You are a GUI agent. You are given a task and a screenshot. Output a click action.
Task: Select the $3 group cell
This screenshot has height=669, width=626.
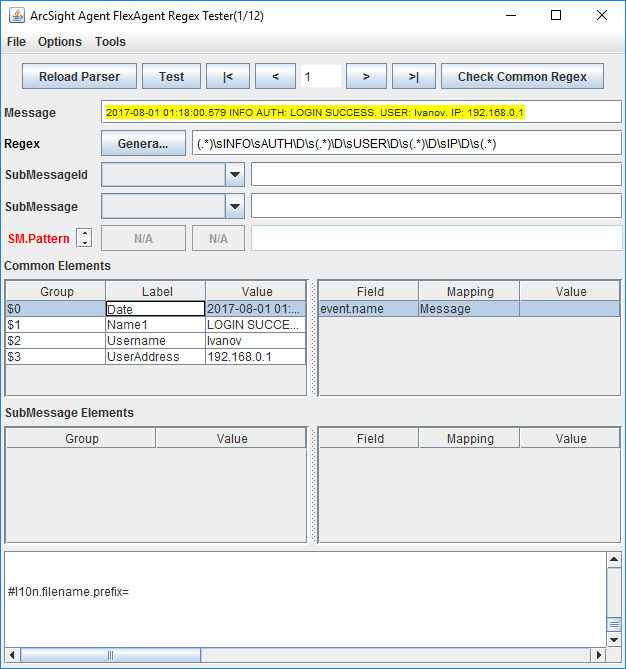56,356
